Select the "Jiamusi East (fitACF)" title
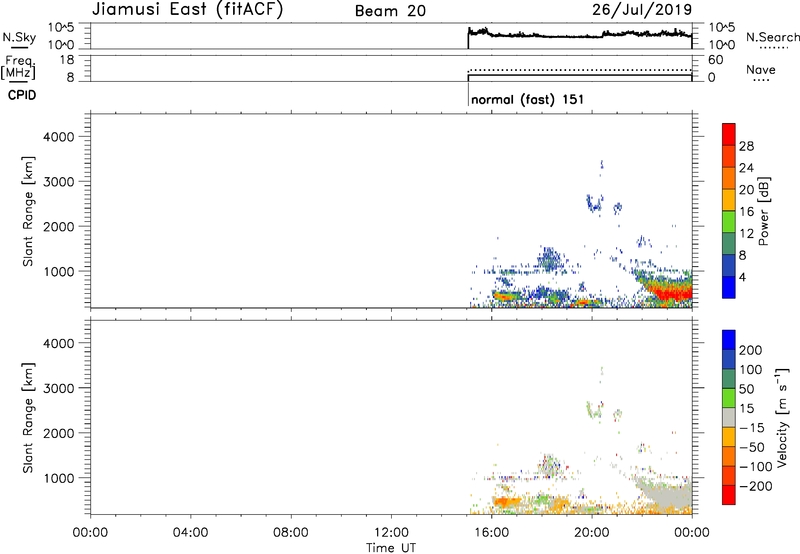The width and height of the screenshot is (800, 554). coord(187,9)
